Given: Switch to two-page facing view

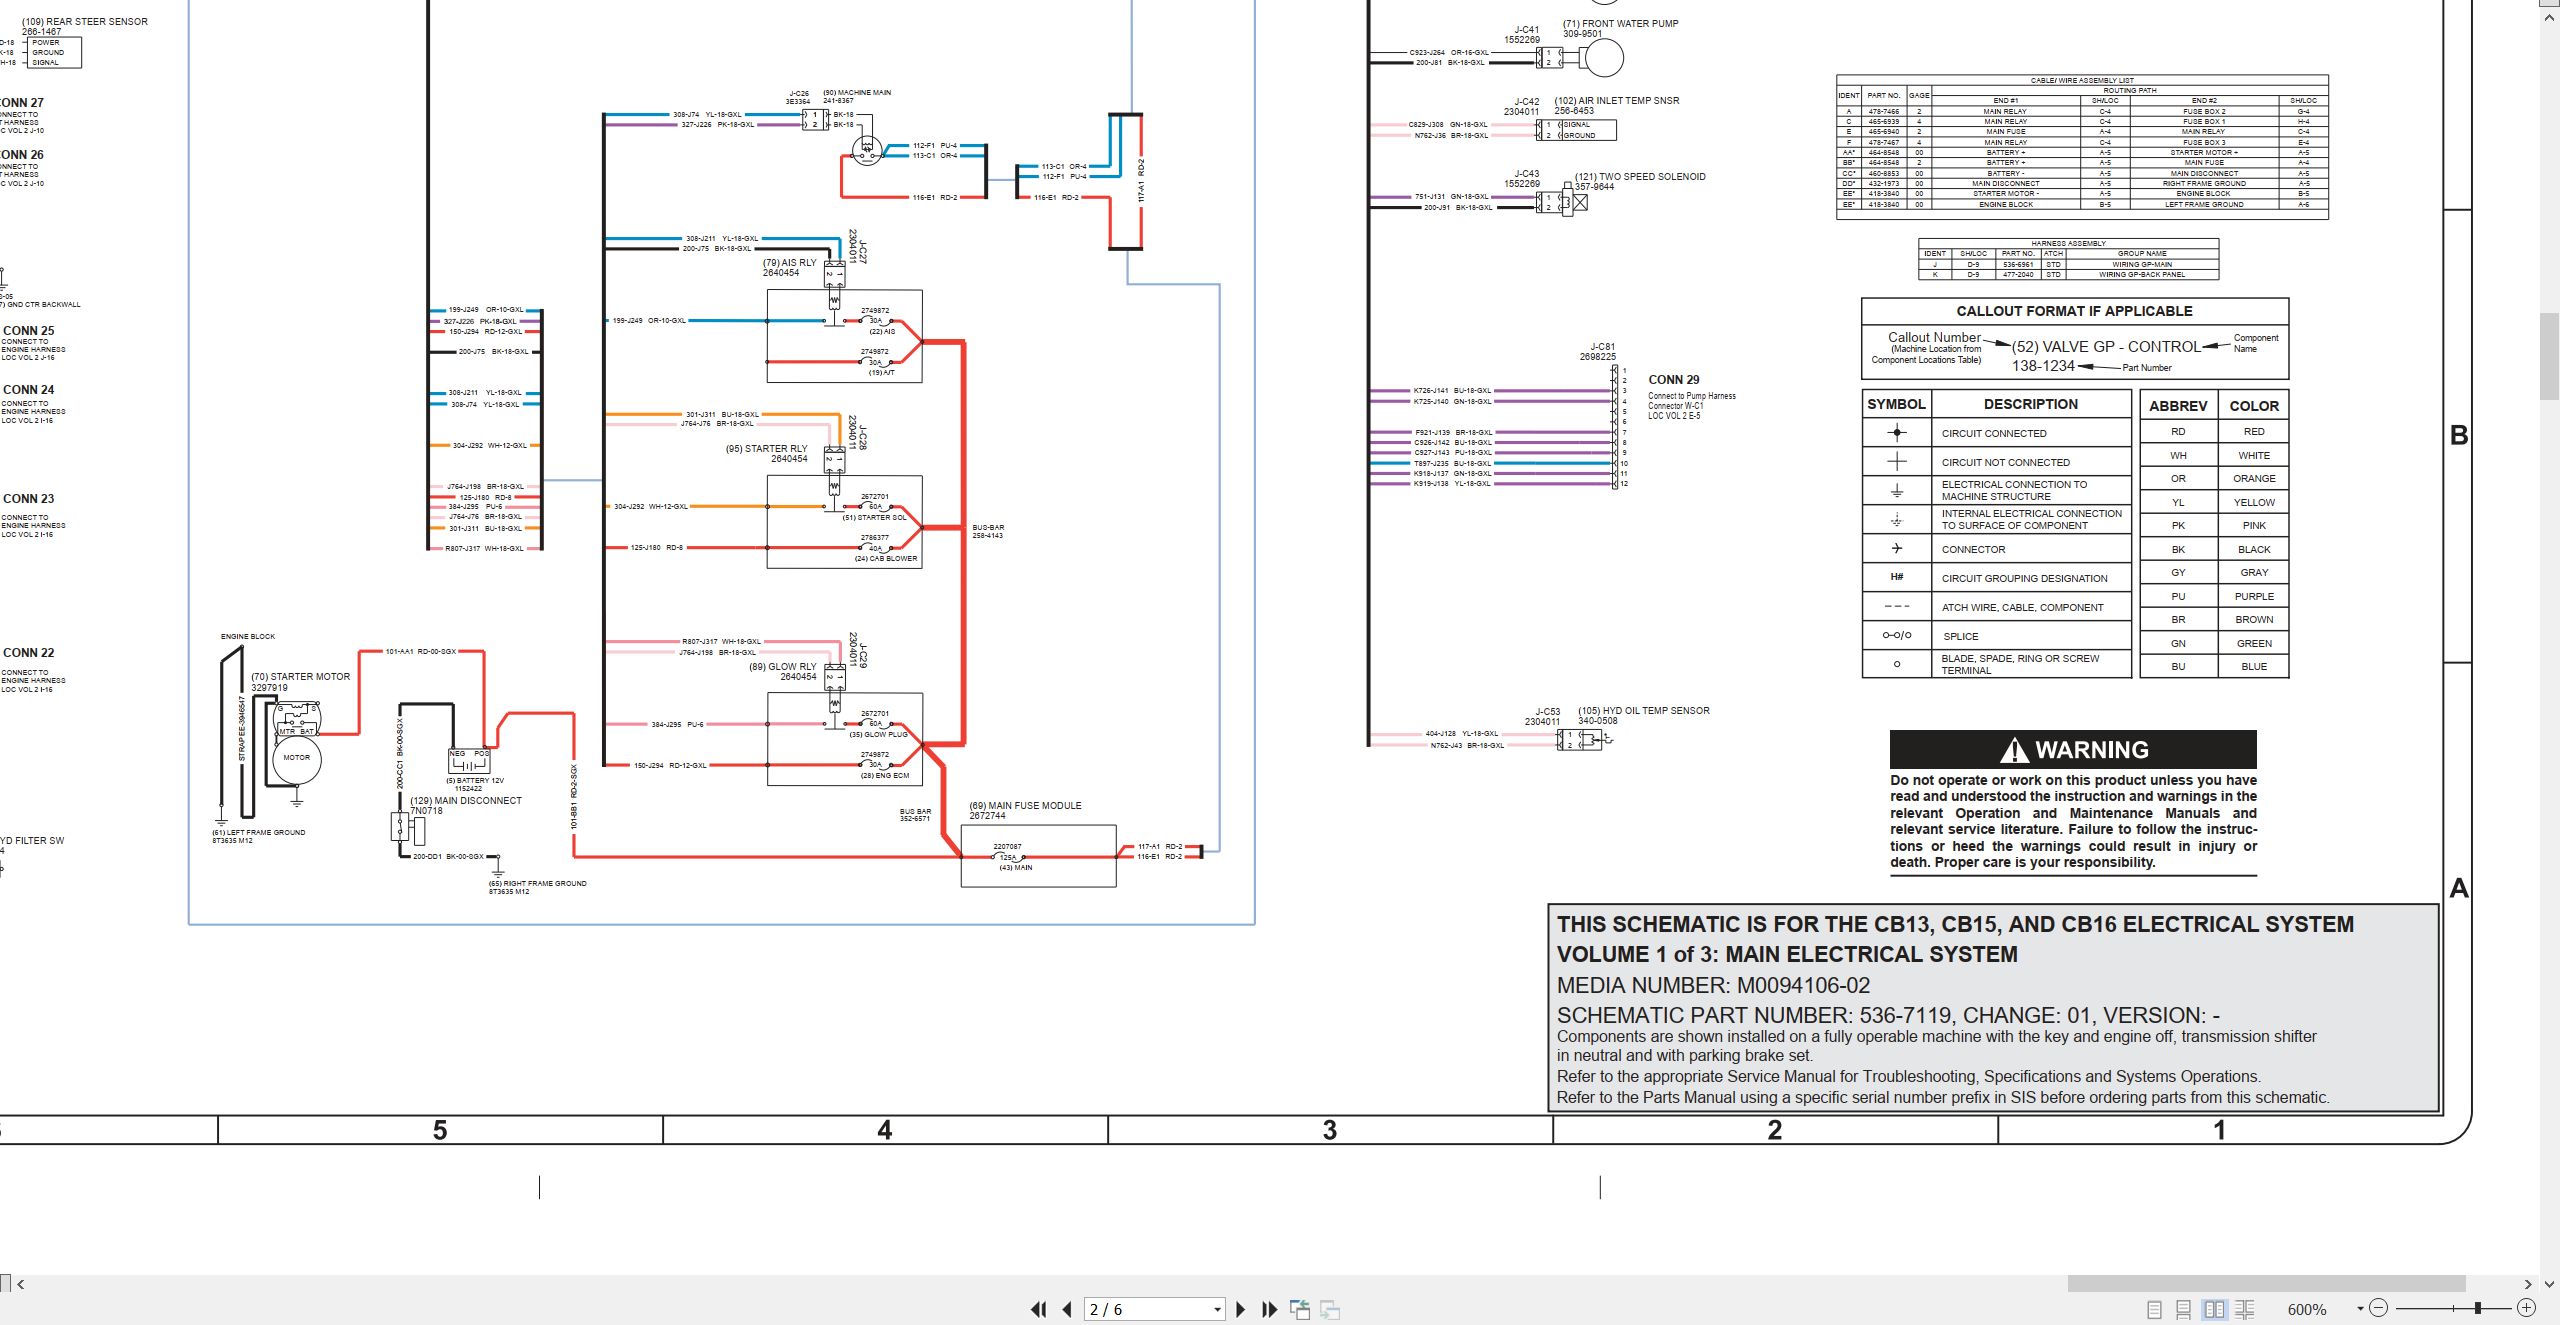Looking at the screenshot, I should (2214, 1309).
